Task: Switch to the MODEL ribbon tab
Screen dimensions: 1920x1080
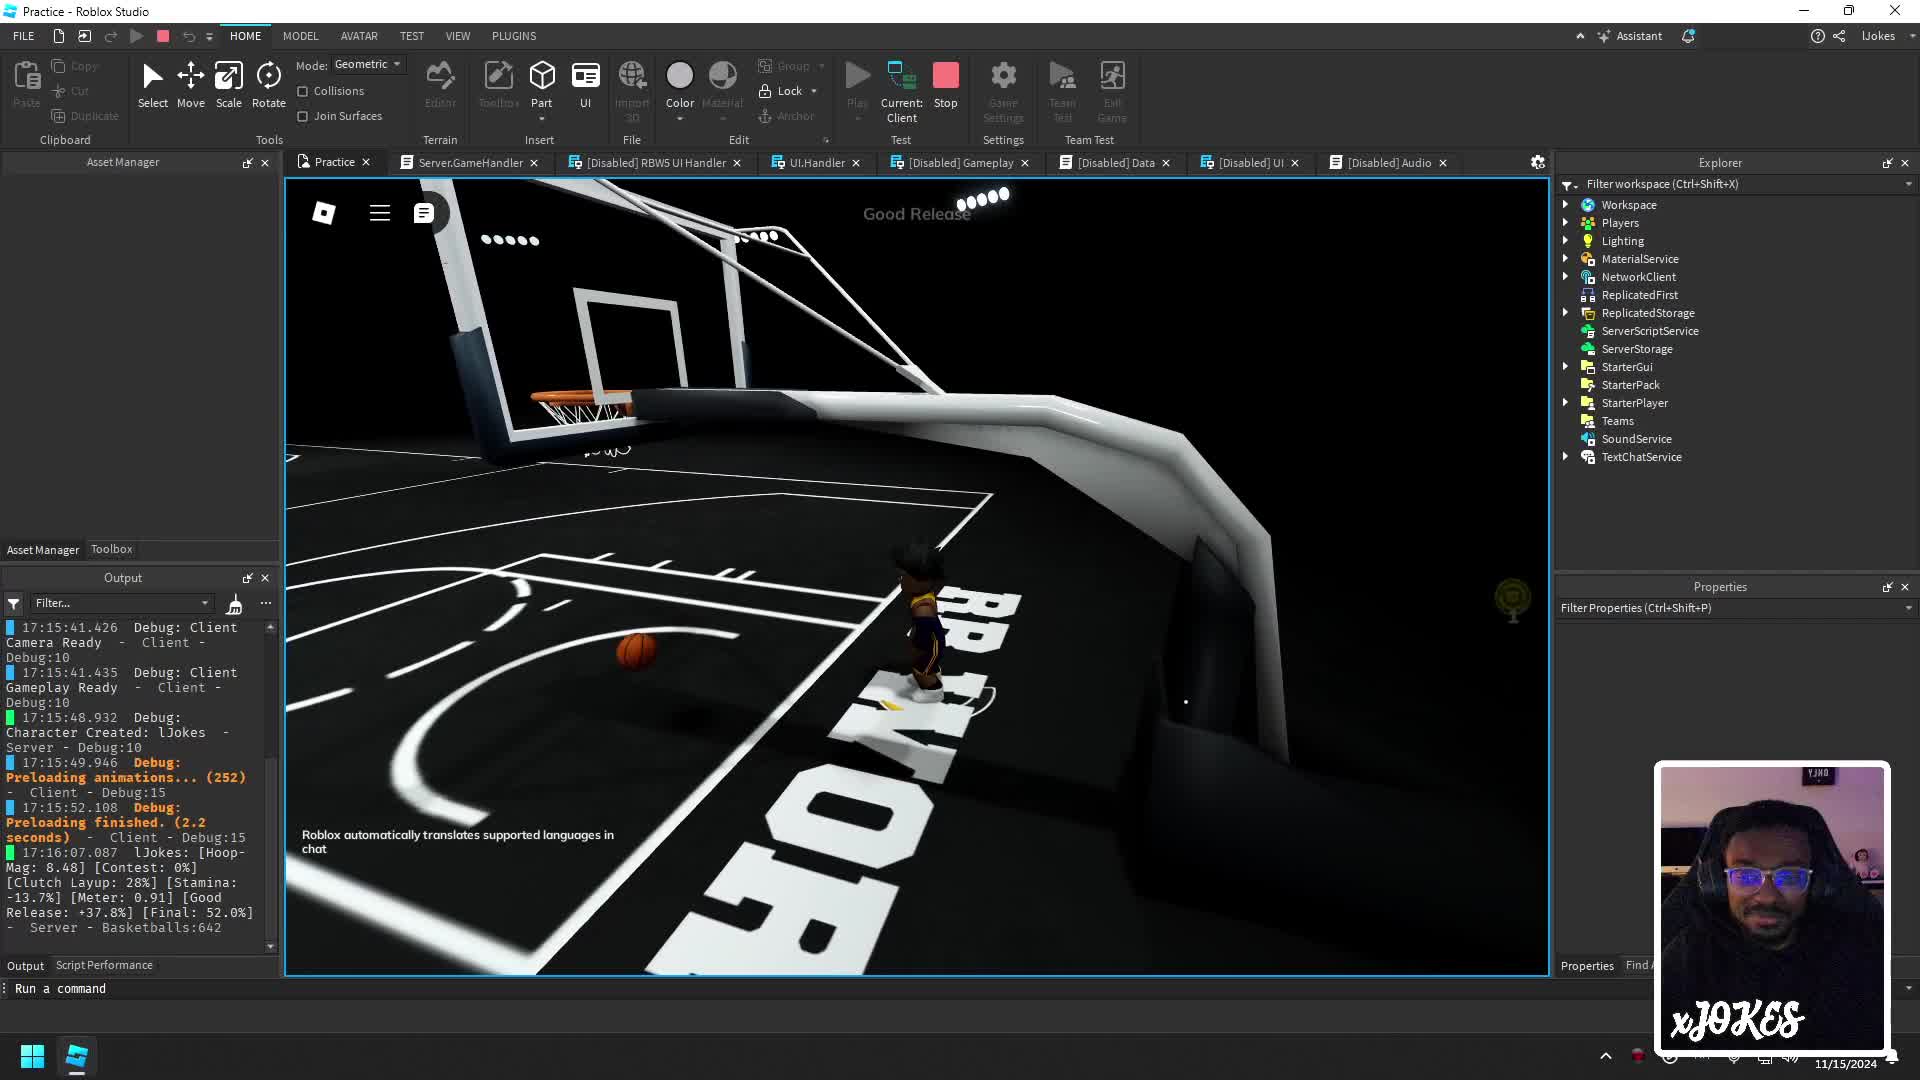Action: [x=300, y=36]
